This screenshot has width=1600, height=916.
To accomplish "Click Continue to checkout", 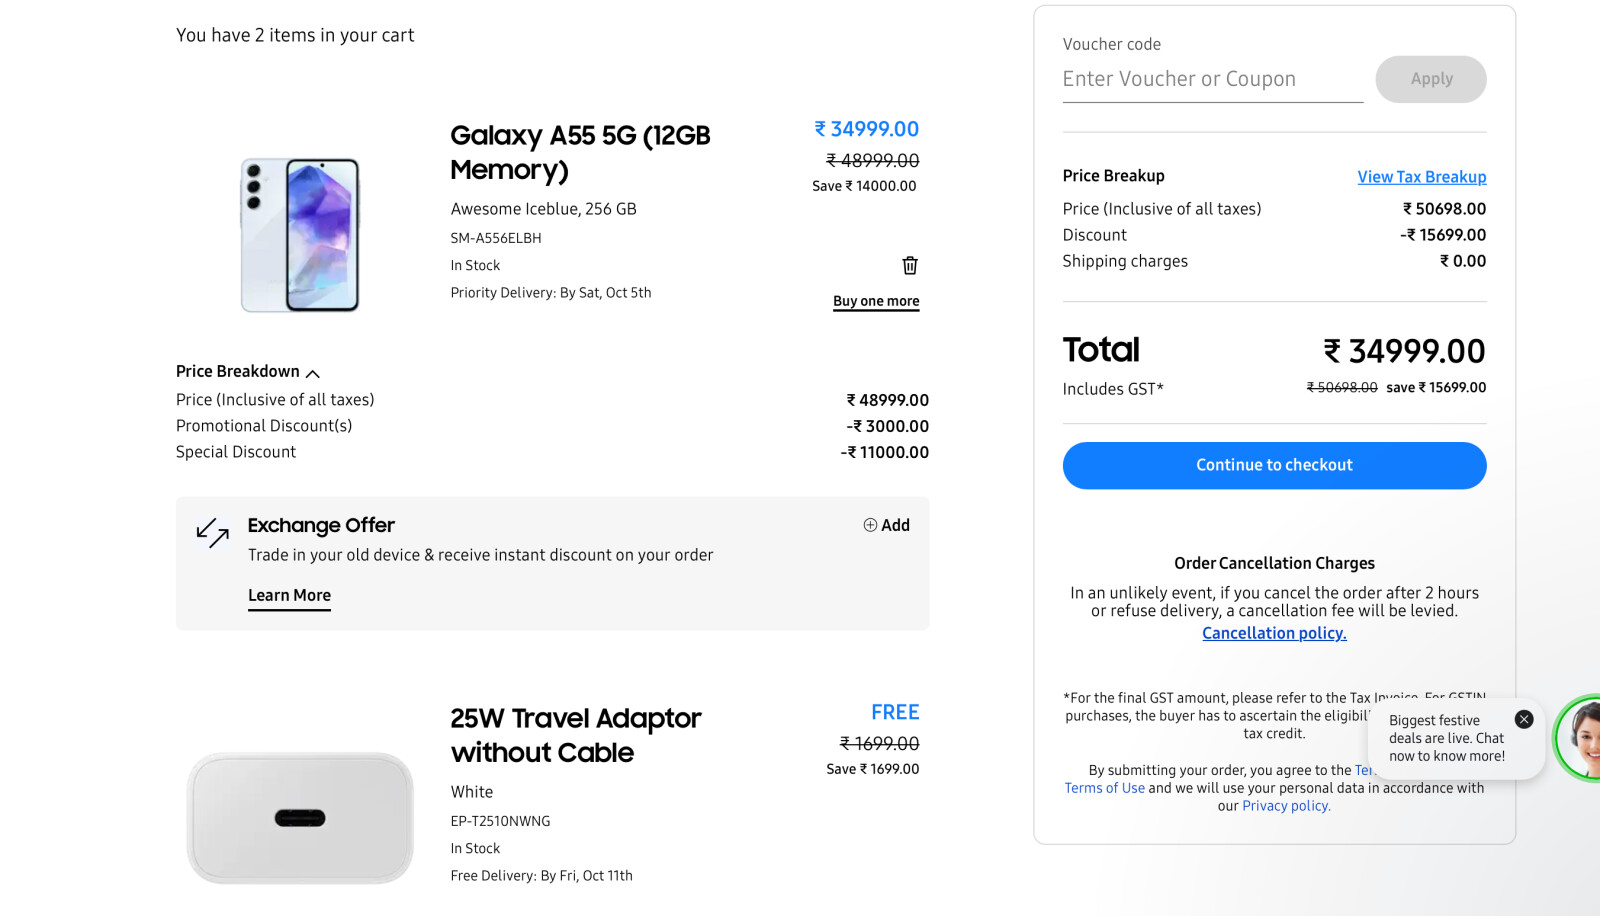I will click(x=1274, y=465).
